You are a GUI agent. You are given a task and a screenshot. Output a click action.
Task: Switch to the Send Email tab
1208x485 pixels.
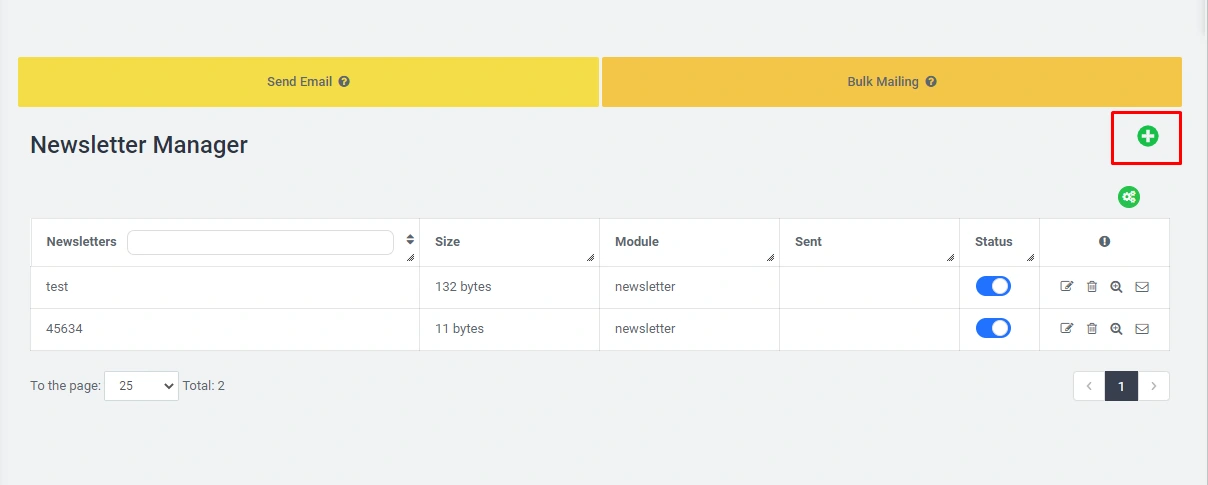[308, 82]
